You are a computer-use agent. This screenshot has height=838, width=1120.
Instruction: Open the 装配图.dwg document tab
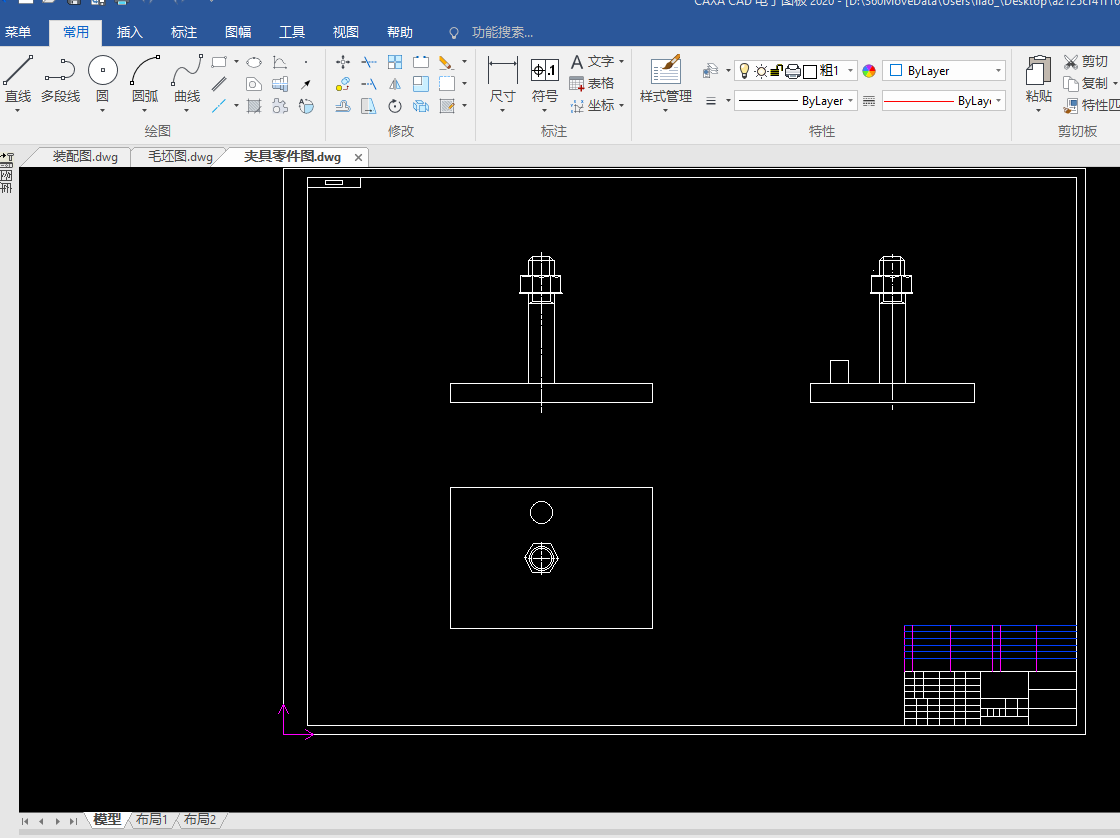pyautogui.click(x=85, y=156)
